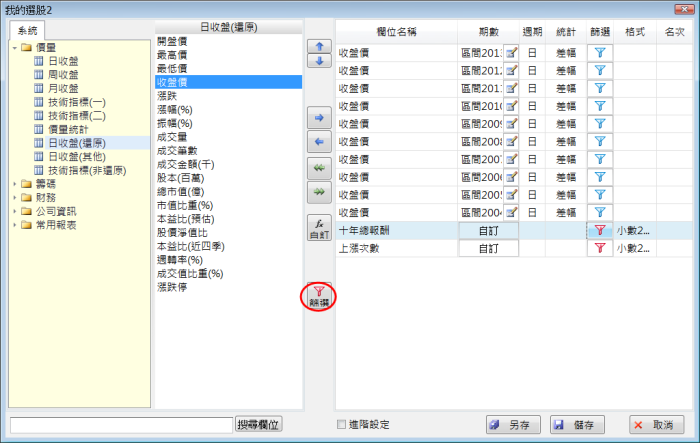This screenshot has width=700, height=443.
Task: Move selected field down with the down arrow
Action: click(319, 61)
